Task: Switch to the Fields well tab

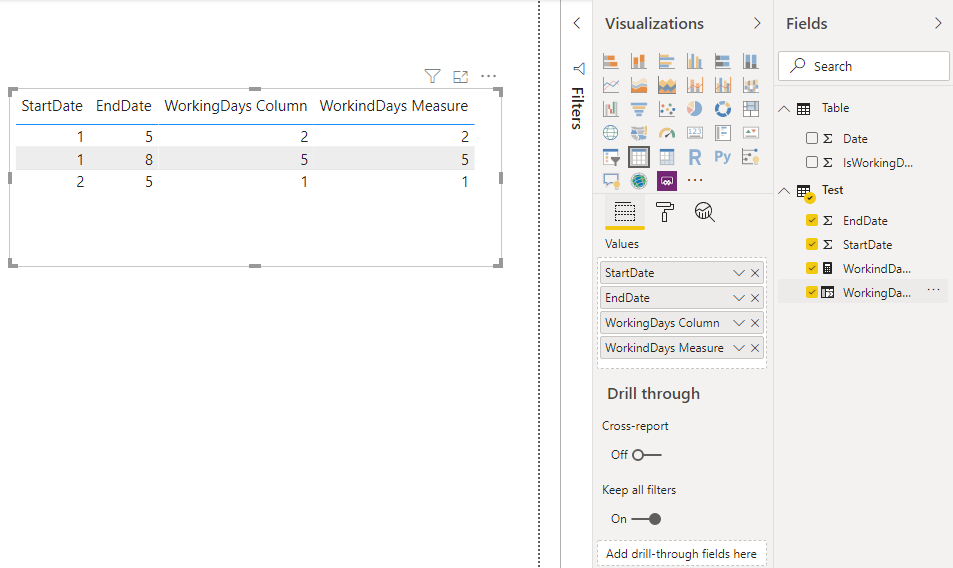Action: pos(625,212)
